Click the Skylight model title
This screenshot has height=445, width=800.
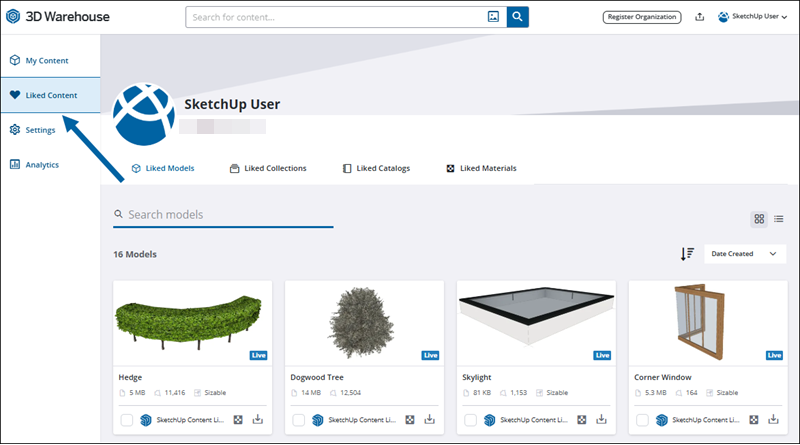tap(477, 377)
